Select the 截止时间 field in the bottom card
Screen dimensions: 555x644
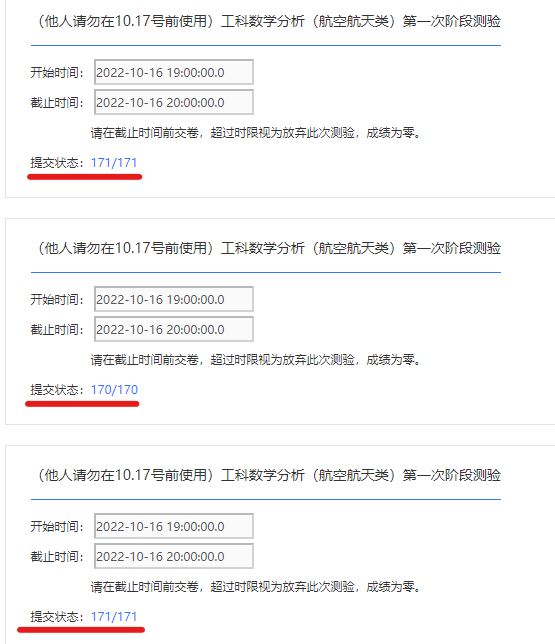click(x=174, y=557)
